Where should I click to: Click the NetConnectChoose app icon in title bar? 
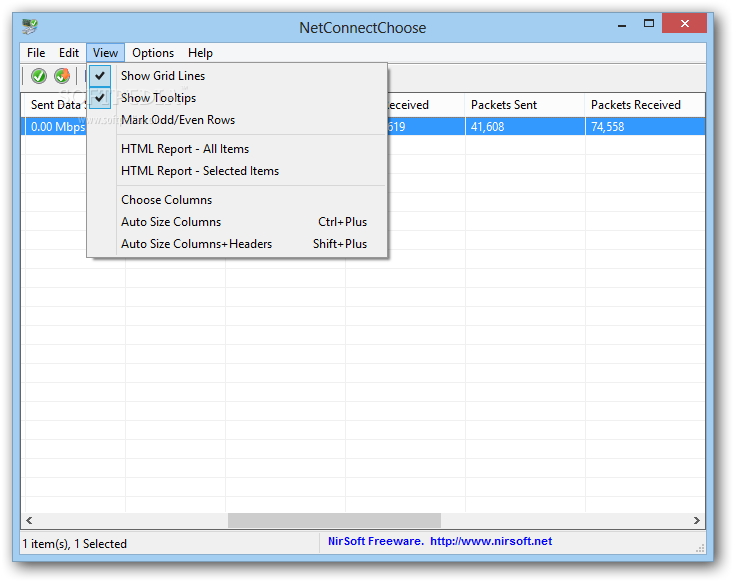(x=30, y=26)
